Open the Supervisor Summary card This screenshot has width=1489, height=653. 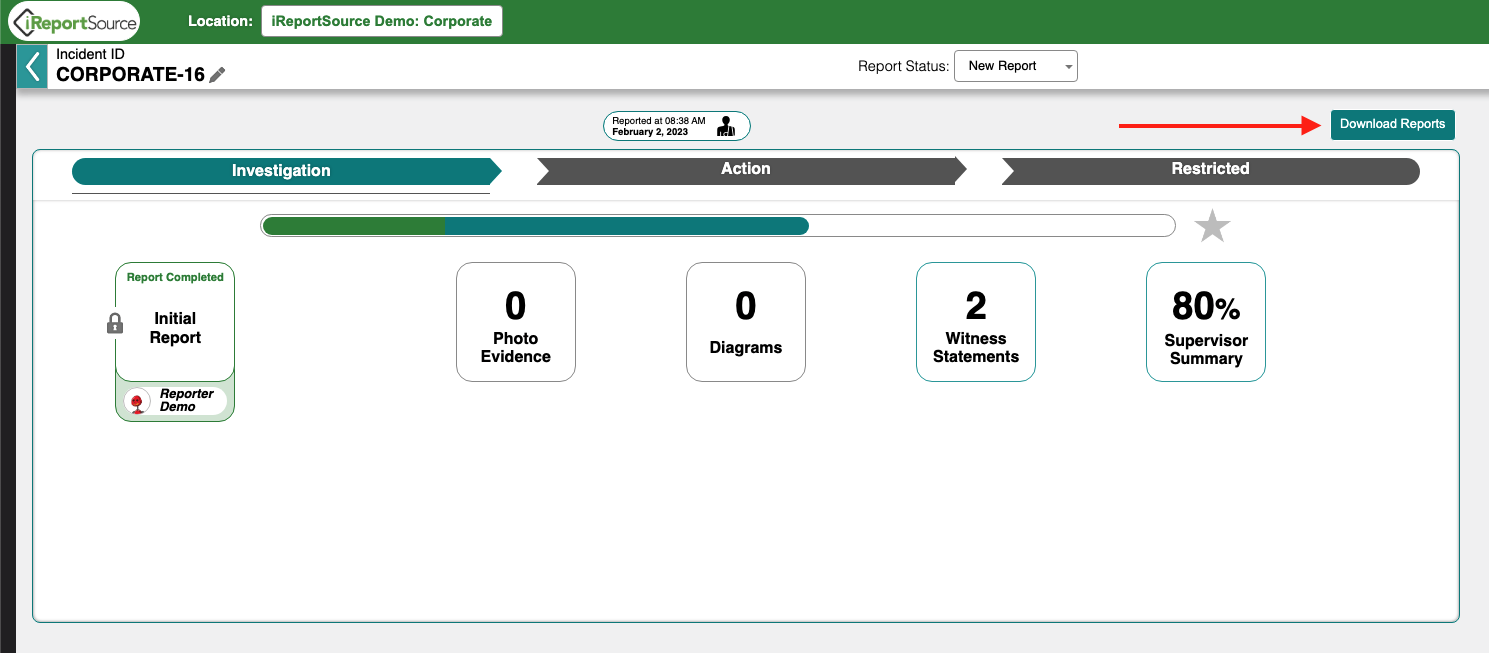(1206, 322)
